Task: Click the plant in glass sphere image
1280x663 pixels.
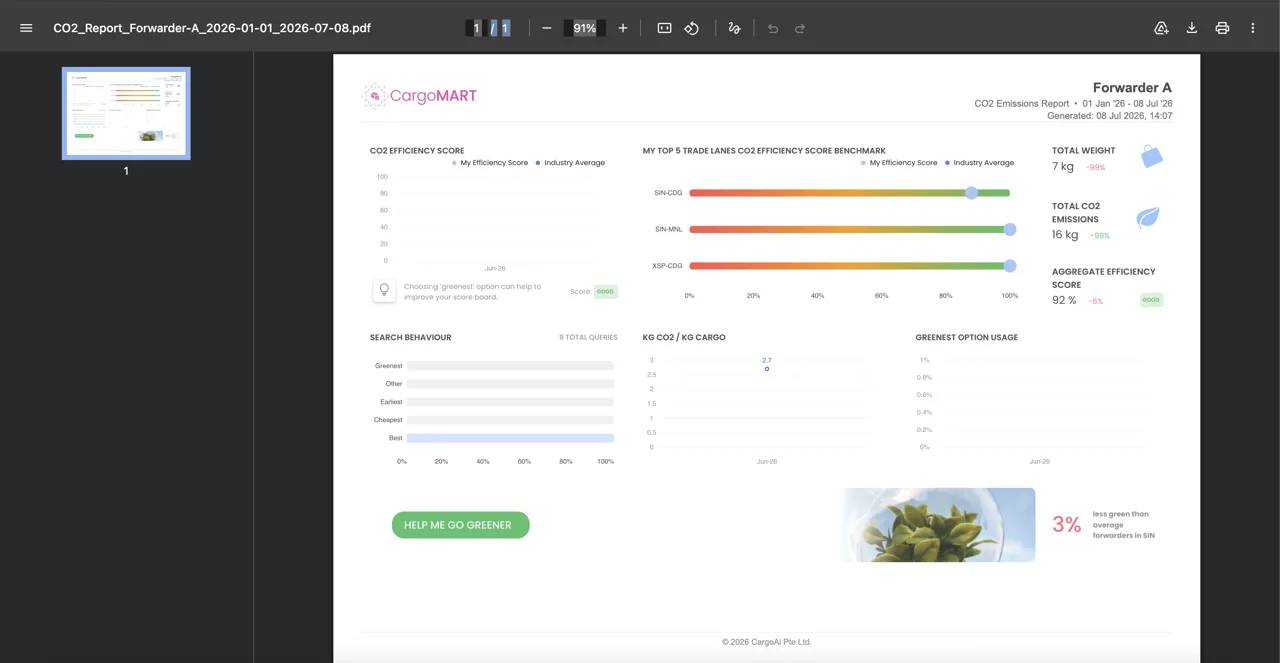Action: pyautogui.click(x=938, y=525)
